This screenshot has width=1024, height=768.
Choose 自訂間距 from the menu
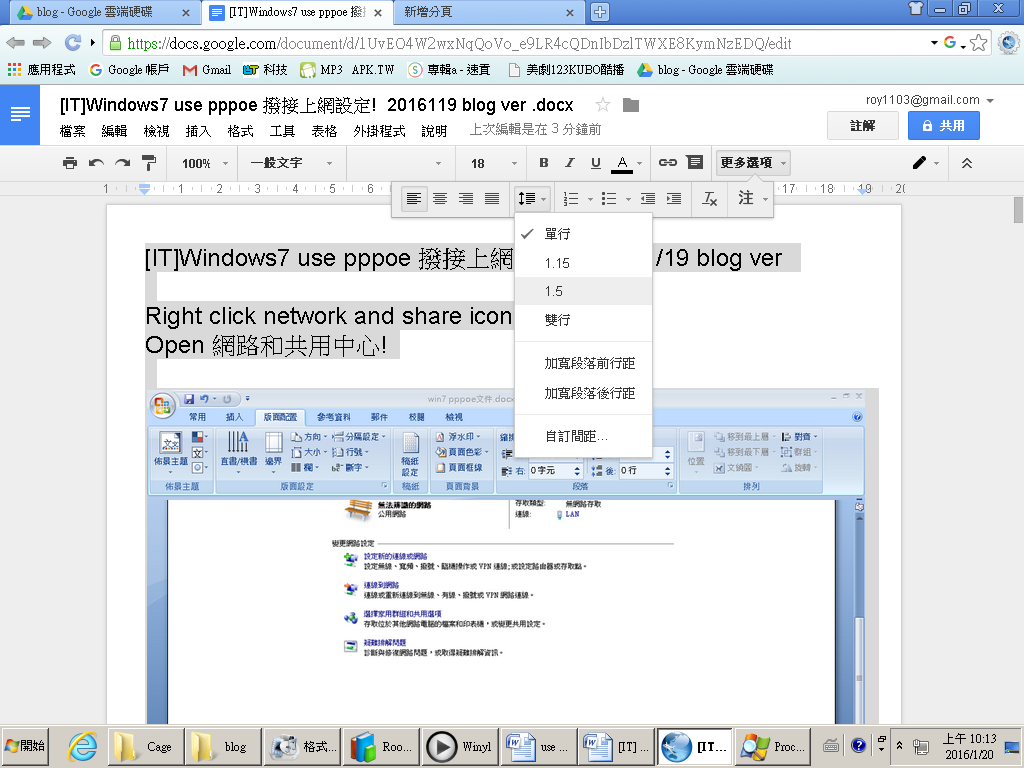583,436
